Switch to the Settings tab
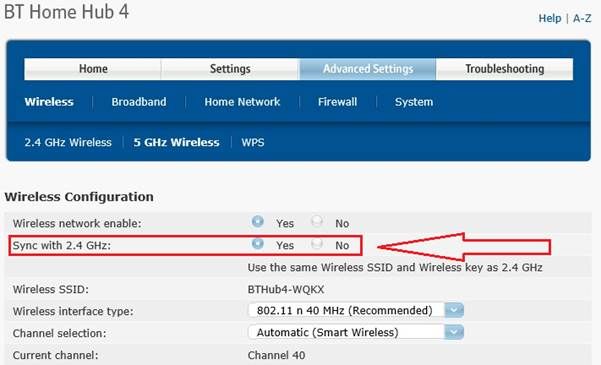Image resolution: width=601 pixels, height=365 pixels. point(230,69)
